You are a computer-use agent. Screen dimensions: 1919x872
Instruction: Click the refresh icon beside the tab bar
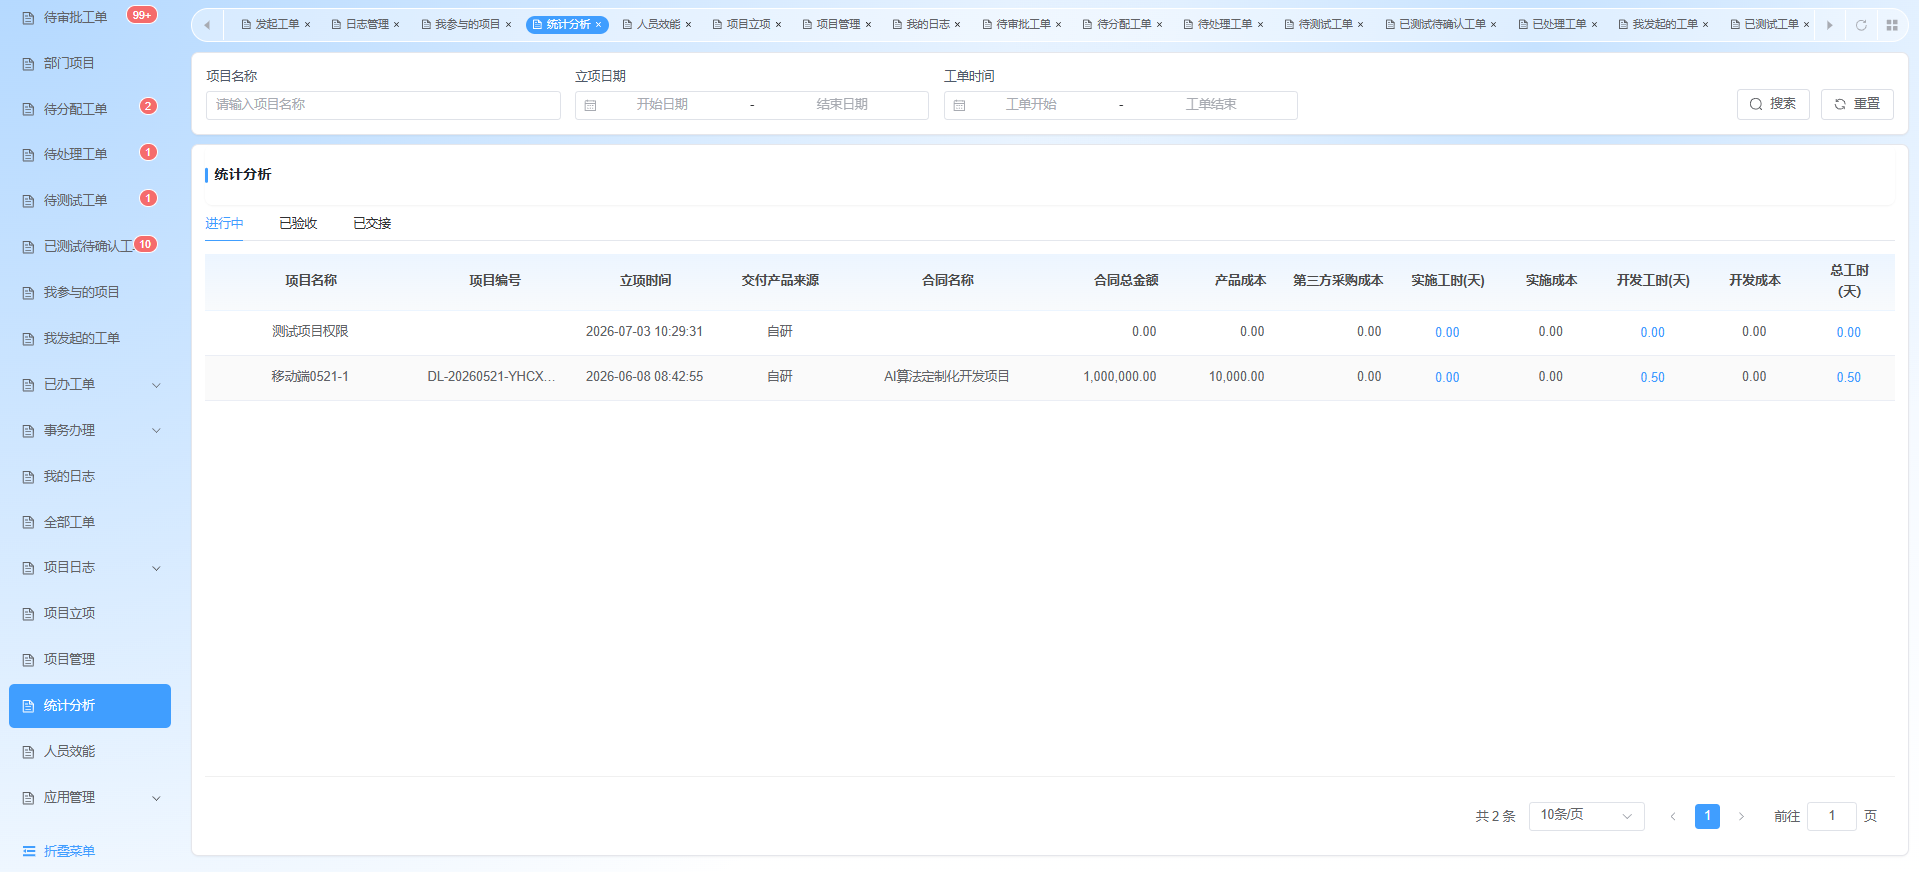1861,25
